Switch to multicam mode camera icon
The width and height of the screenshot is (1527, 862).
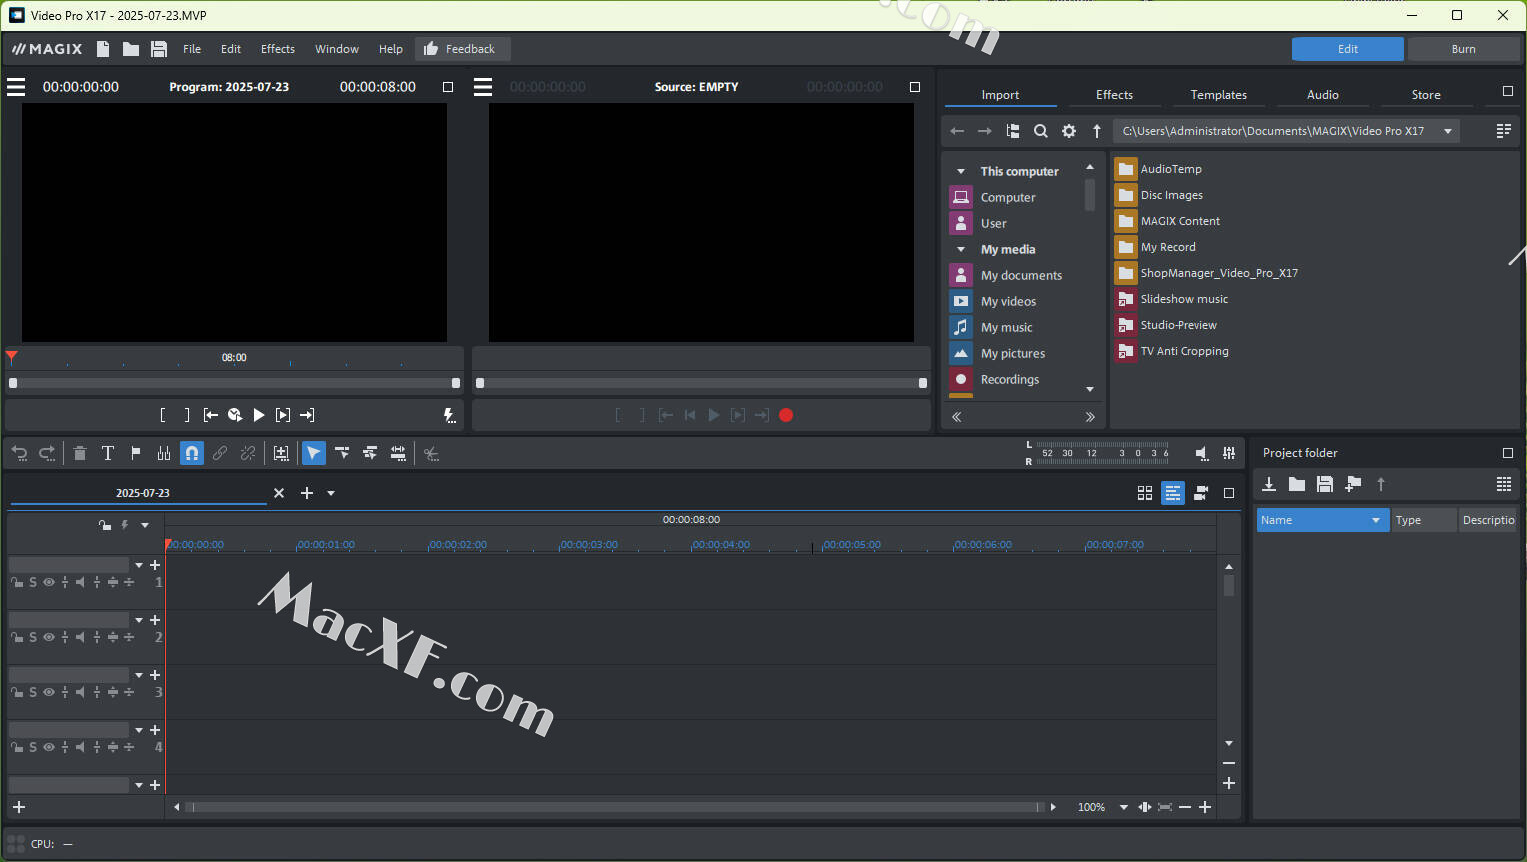pos(1201,493)
